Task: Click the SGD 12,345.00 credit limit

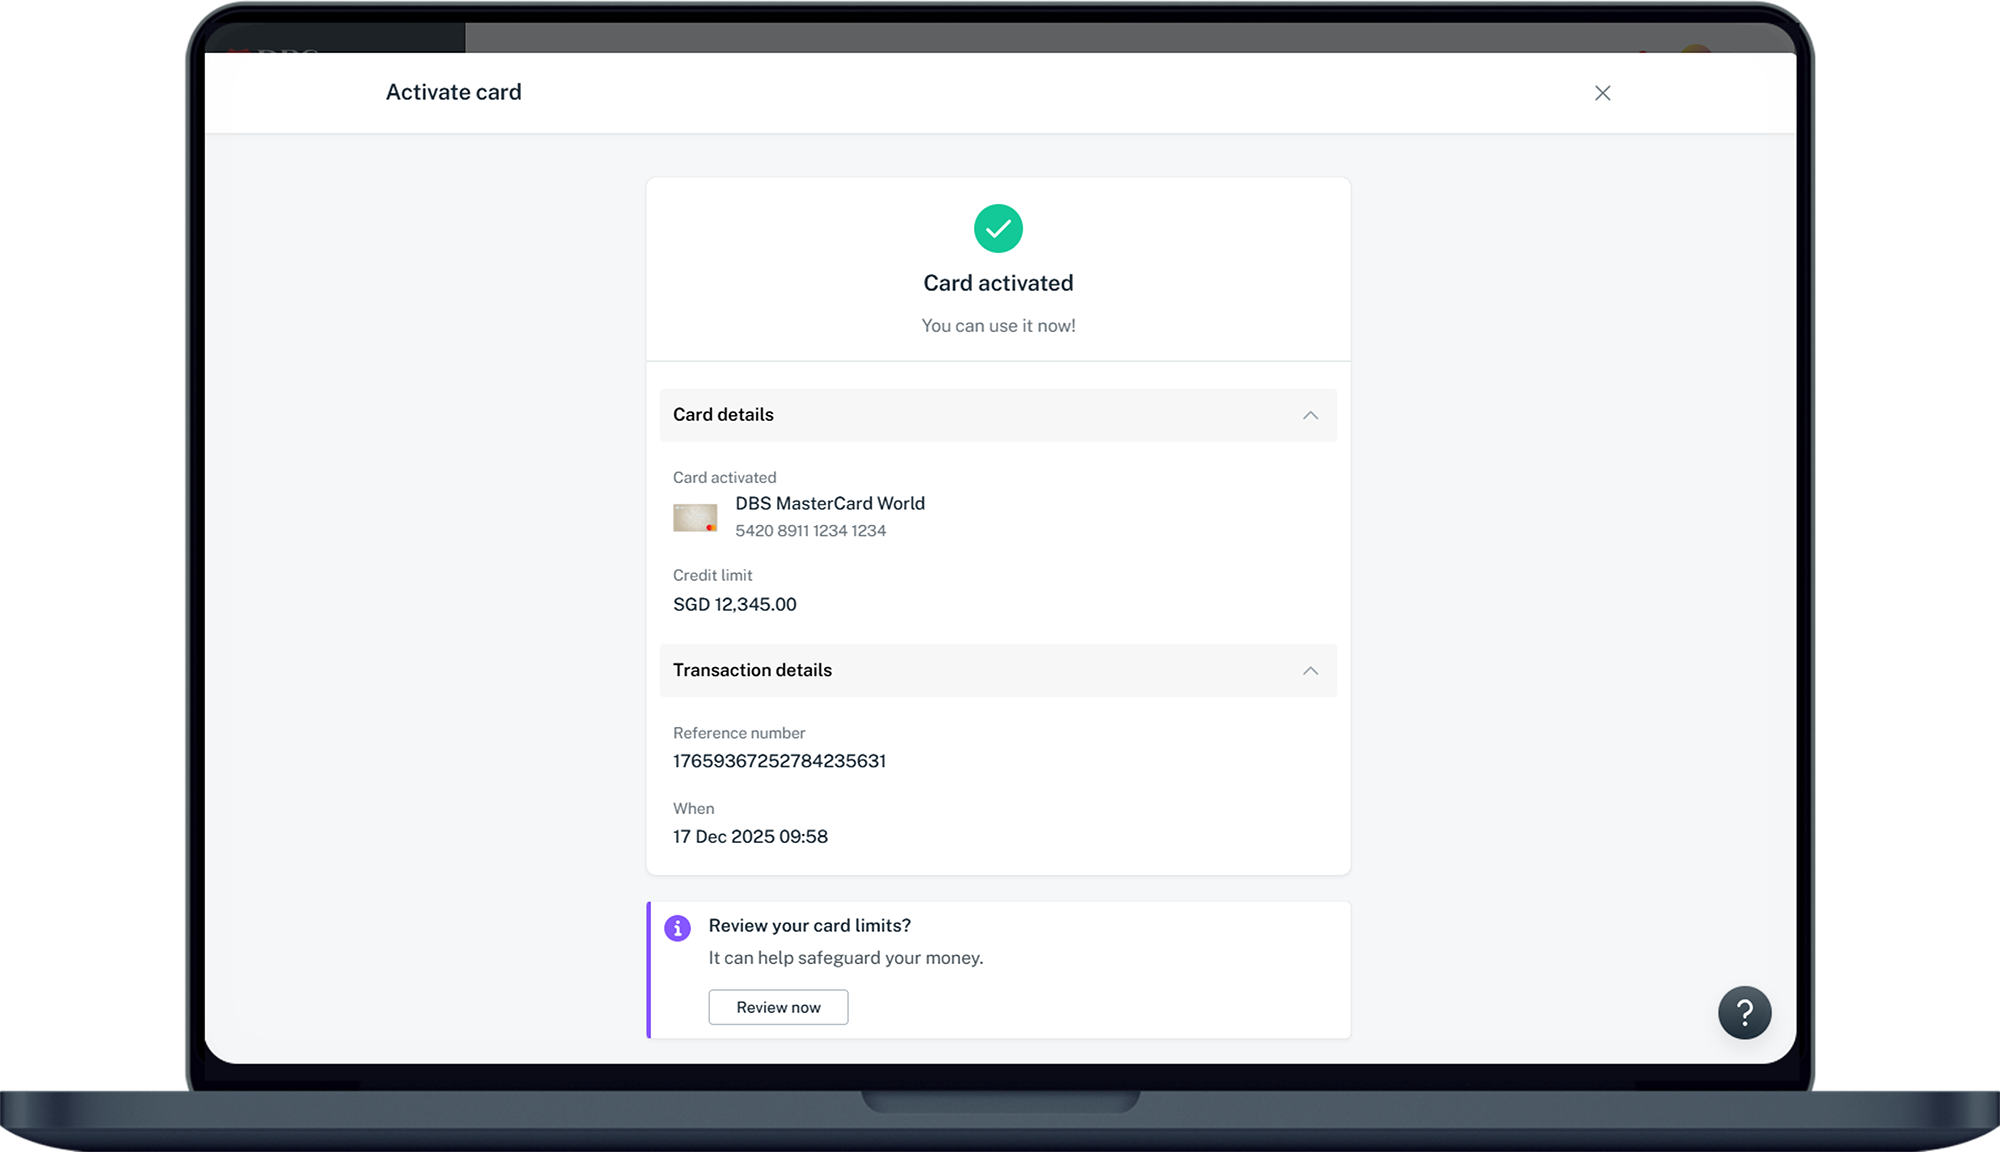Action: (734, 604)
